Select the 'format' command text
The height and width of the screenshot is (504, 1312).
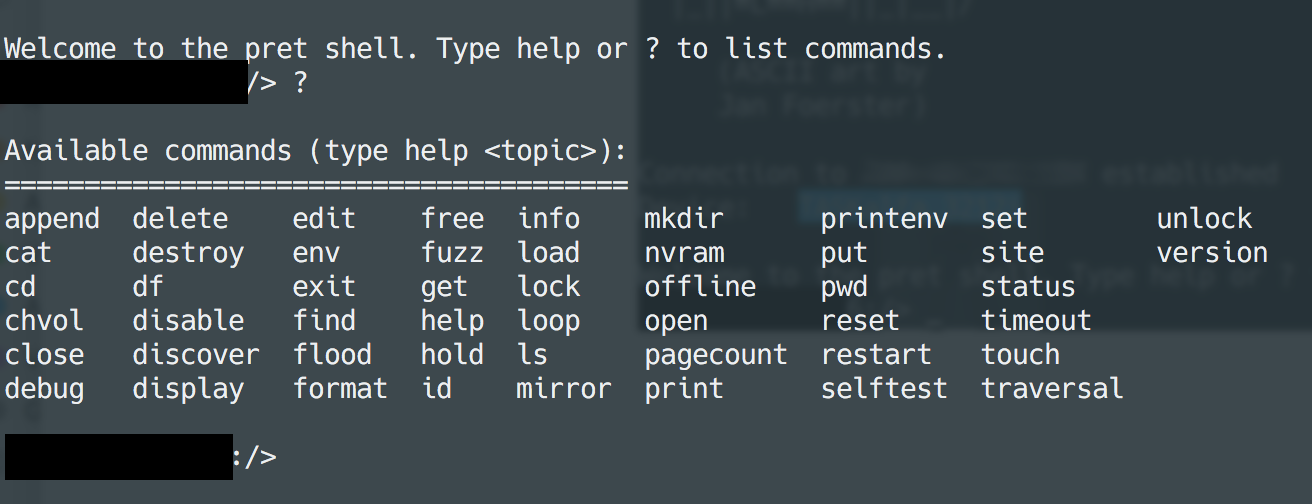[x=340, y=388]
